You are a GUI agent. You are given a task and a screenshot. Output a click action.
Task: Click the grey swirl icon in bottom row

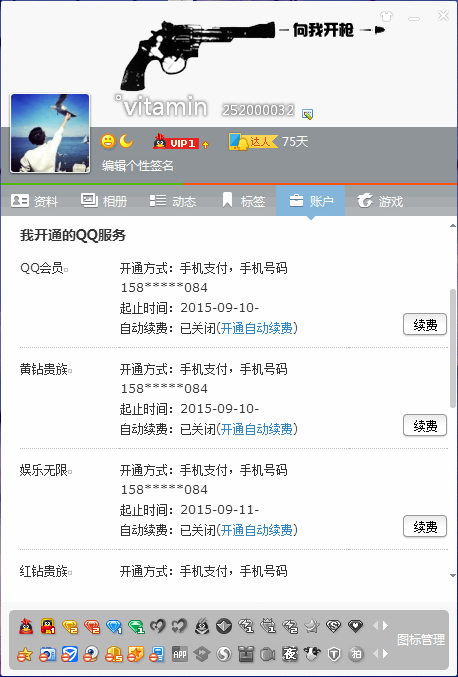coord(224,655)
